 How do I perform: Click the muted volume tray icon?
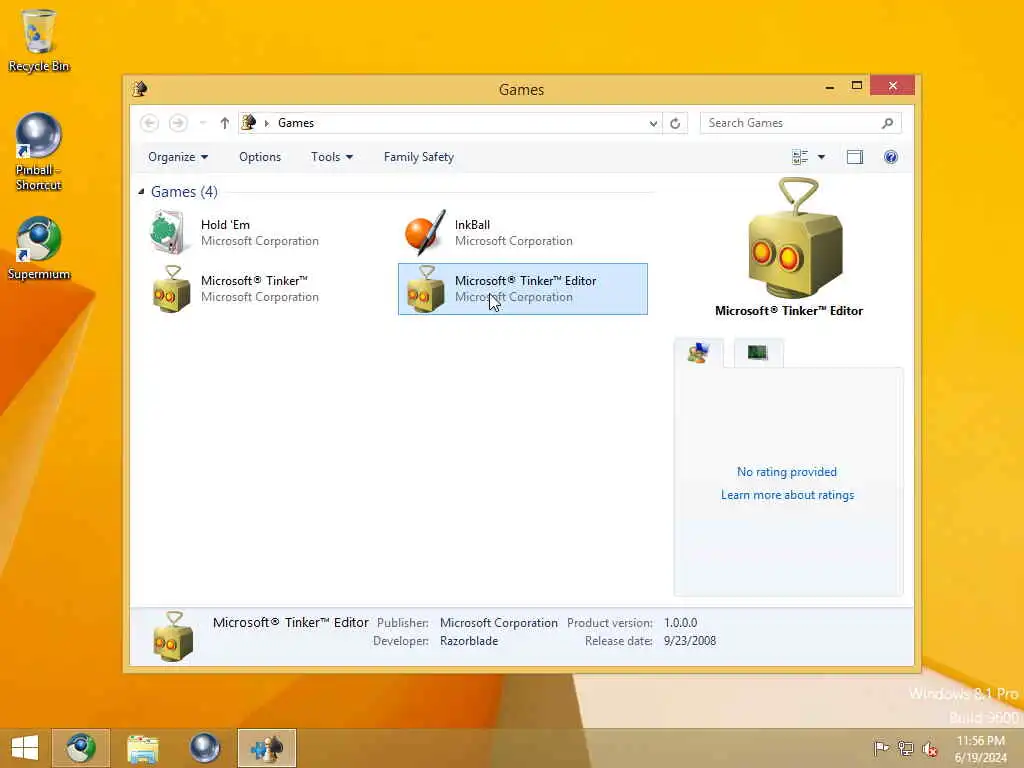[929, 748]
